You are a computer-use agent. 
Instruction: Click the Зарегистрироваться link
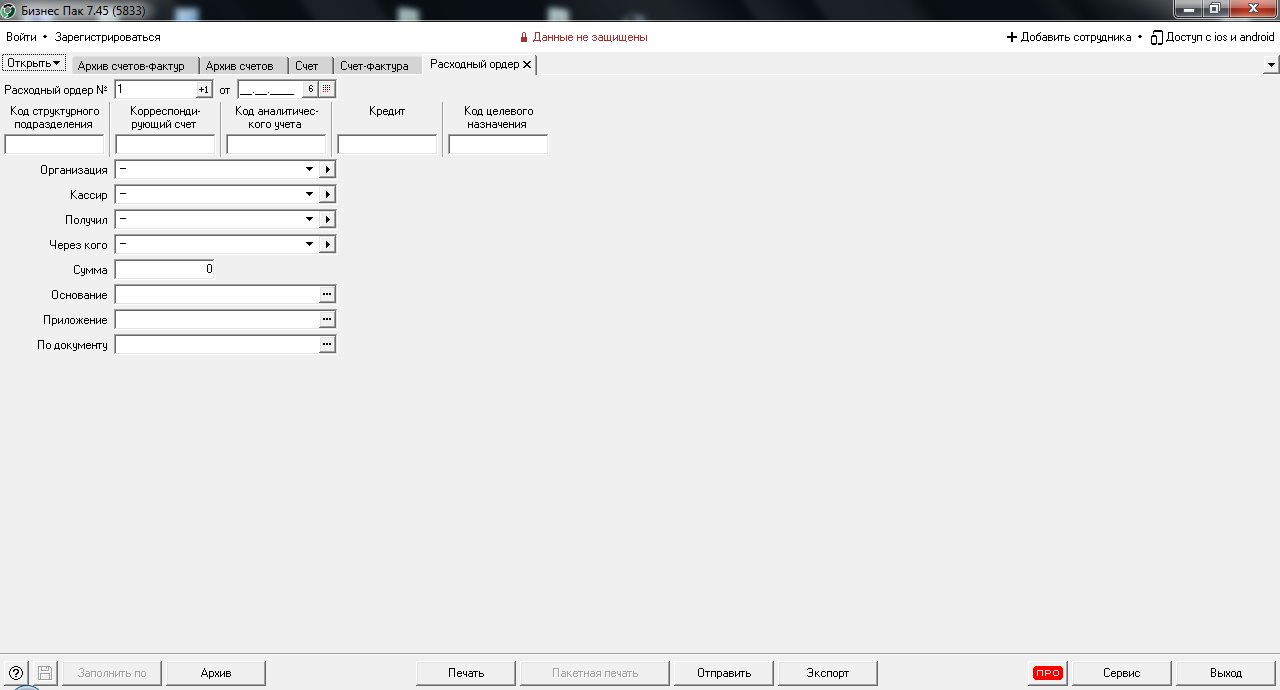click(x=108, y=37)
